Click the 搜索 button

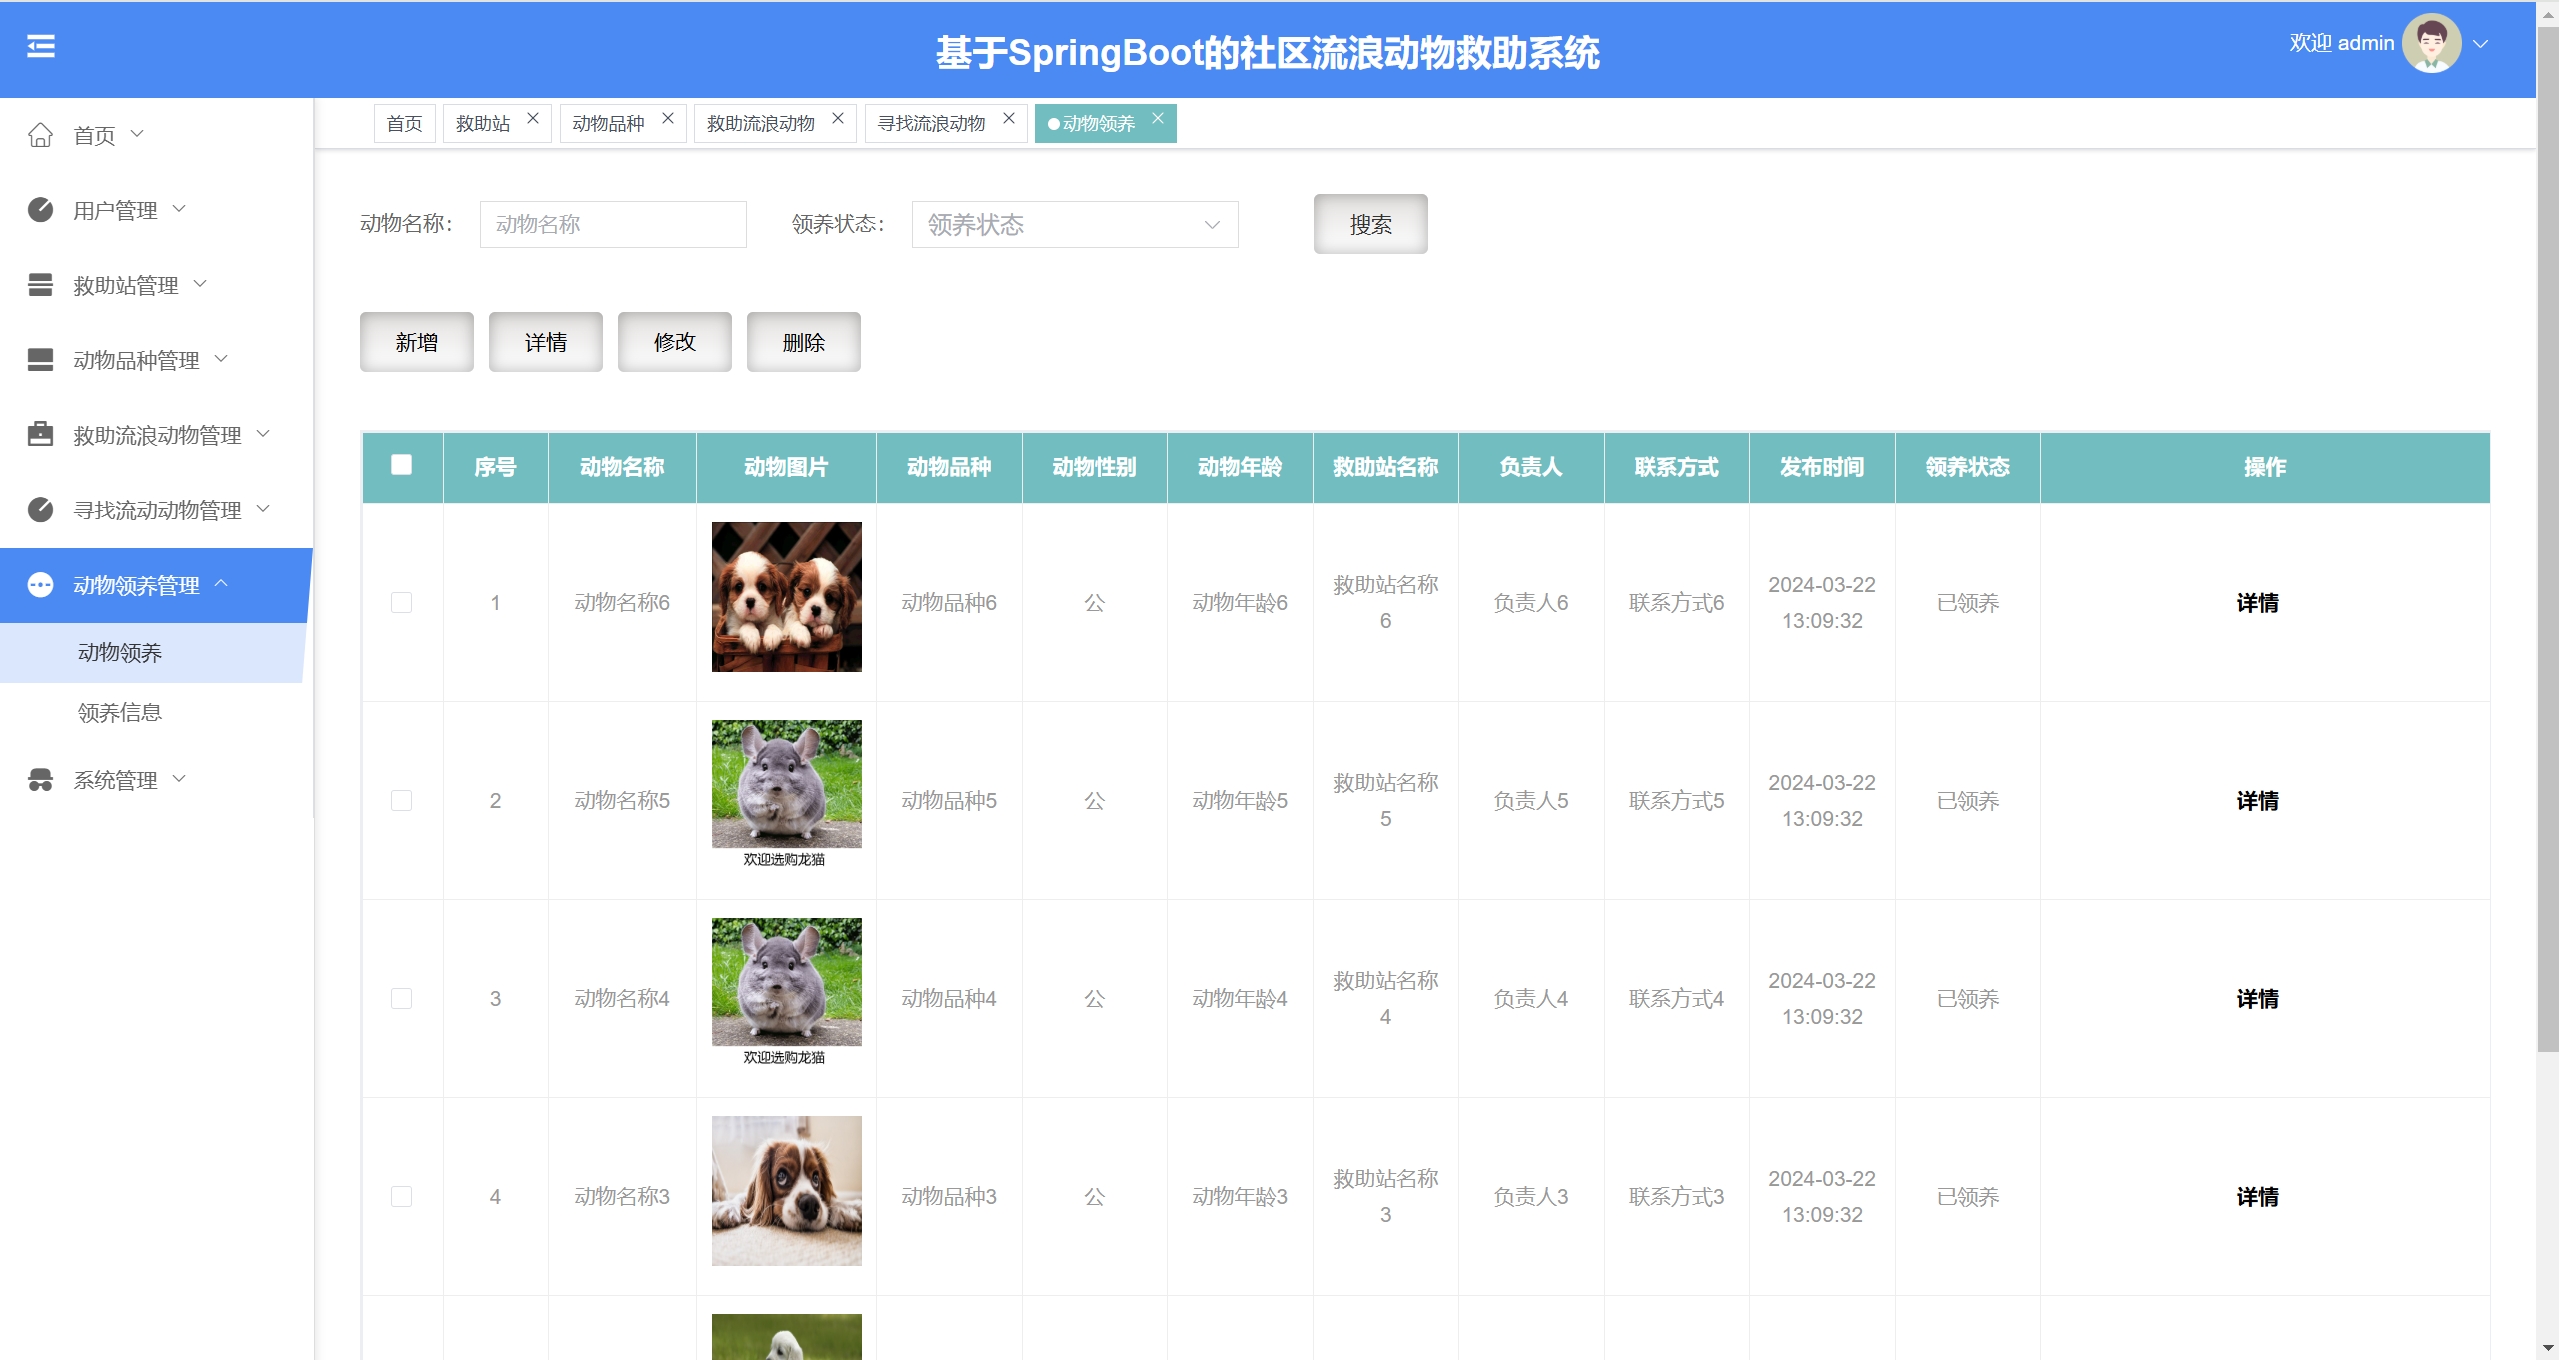(1370, 224)
